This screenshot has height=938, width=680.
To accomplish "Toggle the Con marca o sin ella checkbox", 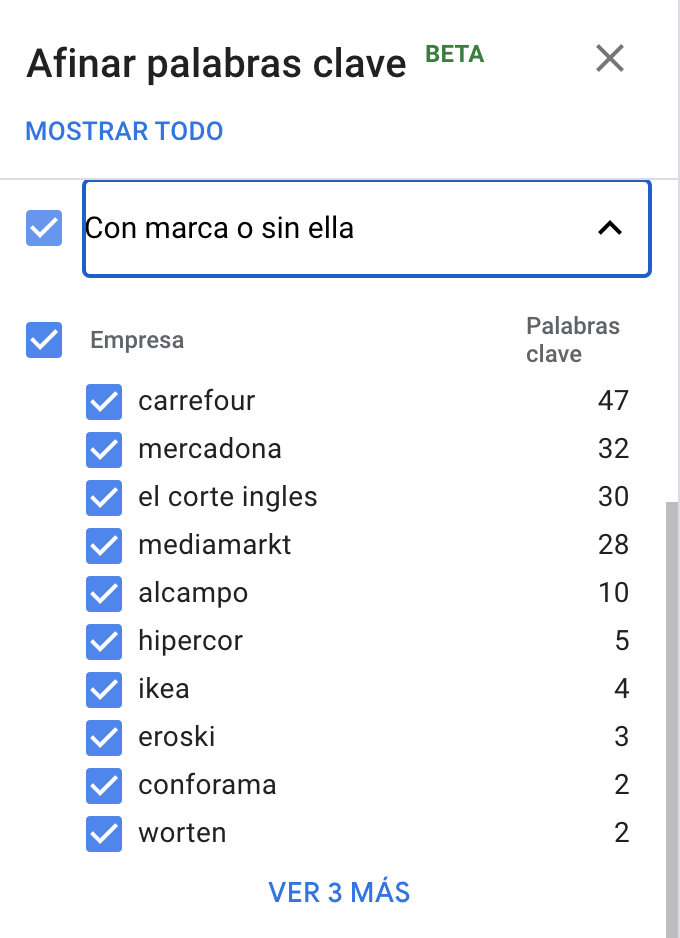I will 43,228.
